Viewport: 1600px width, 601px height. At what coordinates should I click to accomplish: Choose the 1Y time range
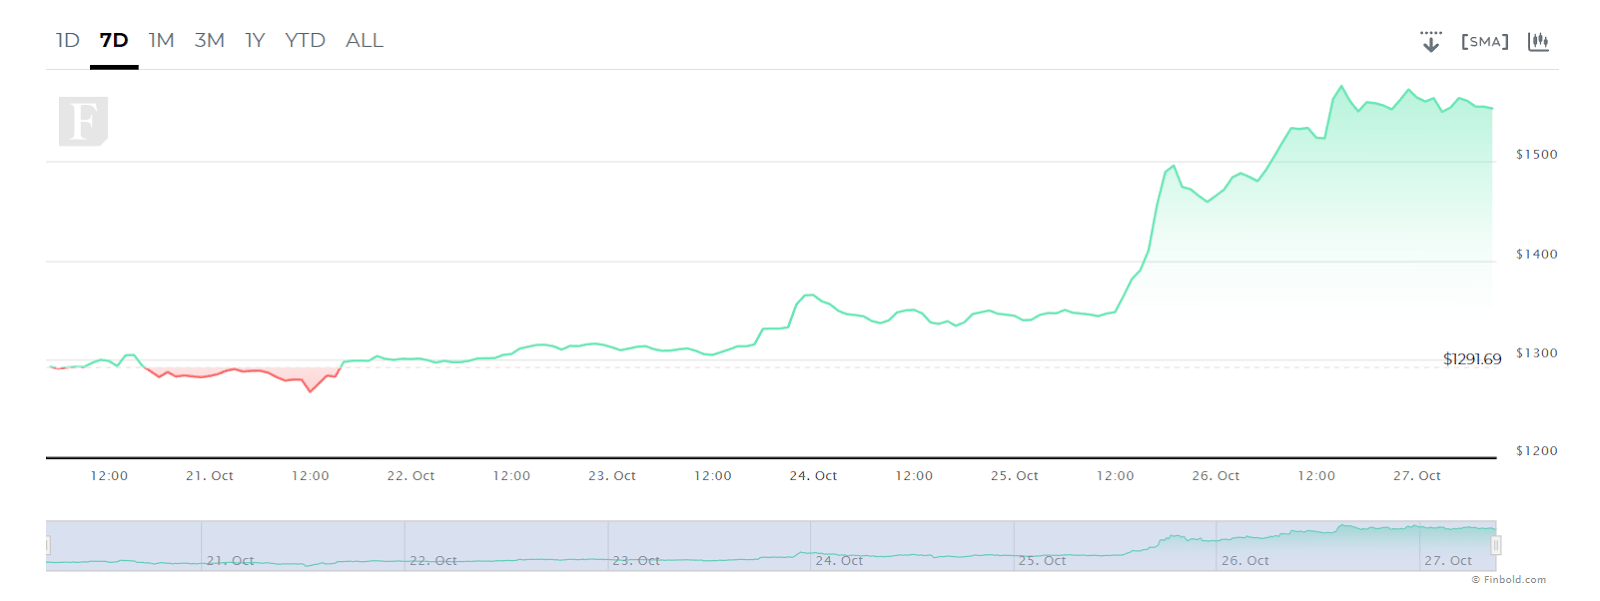coord(255,40)
